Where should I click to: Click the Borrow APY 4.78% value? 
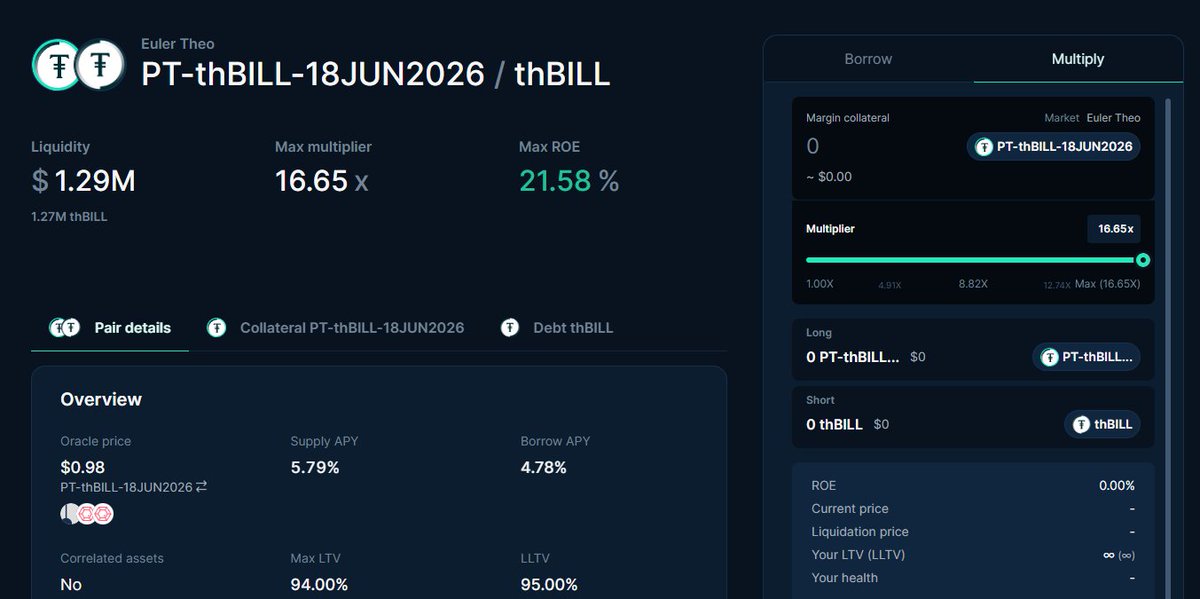(544, 467)
